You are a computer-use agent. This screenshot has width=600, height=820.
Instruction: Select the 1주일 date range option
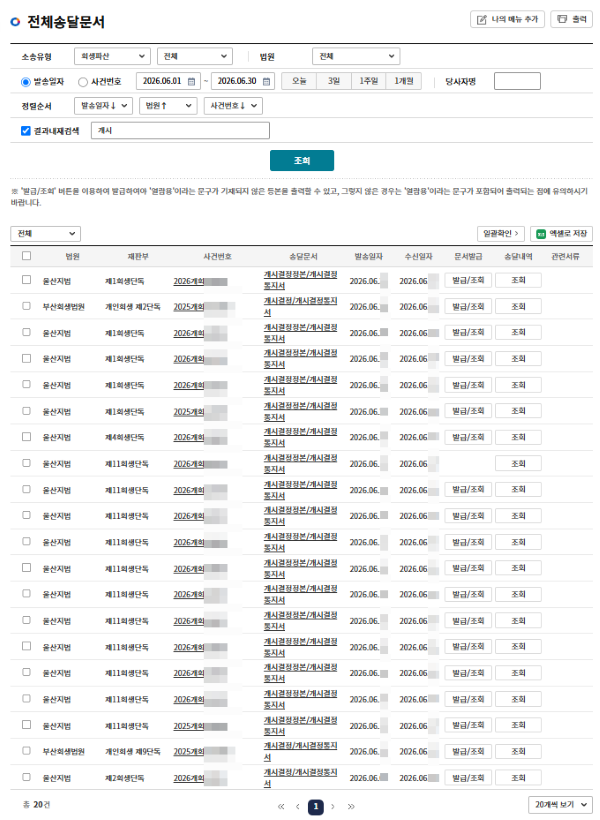[369, 81]
